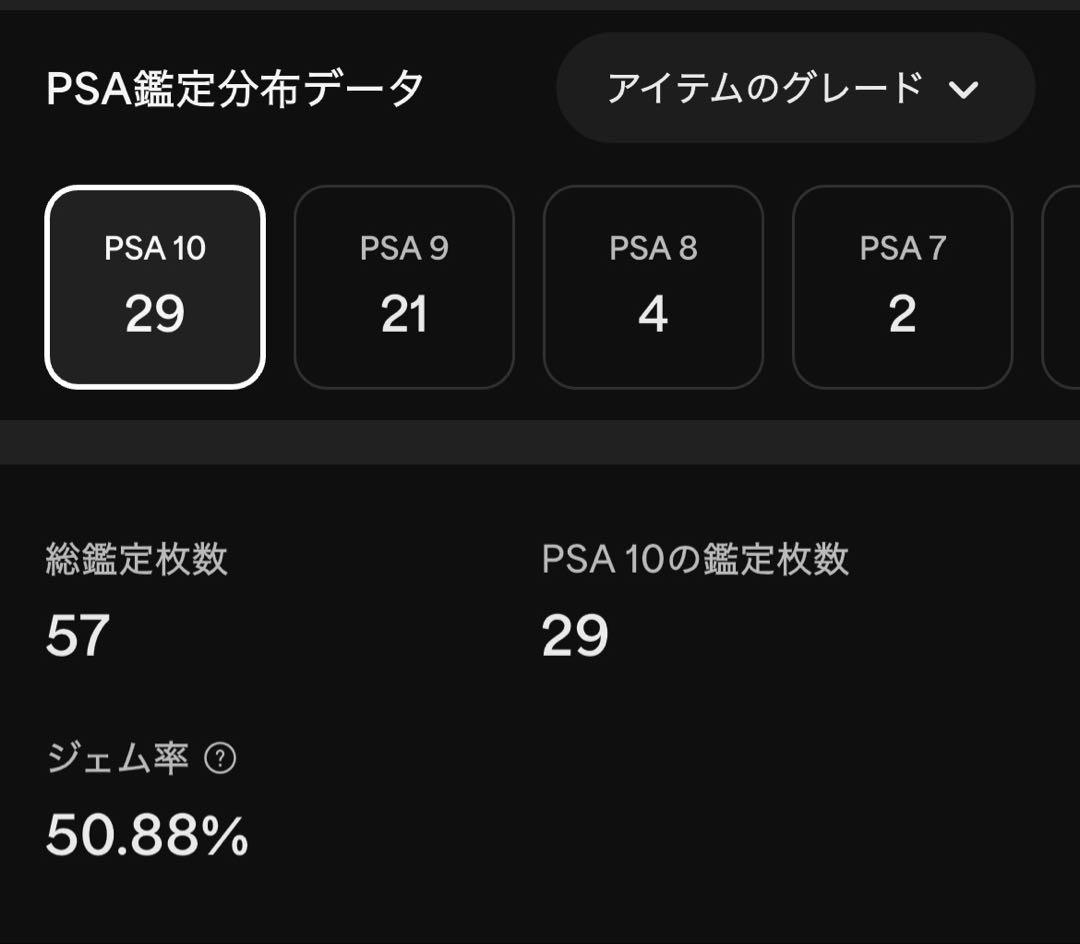Open the partially visible grade chip on right

coord(1065,284)
